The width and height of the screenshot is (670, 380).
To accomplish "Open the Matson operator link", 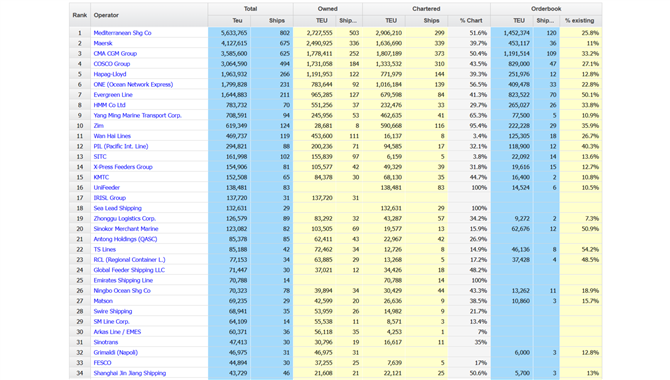I will pos(103,301).
